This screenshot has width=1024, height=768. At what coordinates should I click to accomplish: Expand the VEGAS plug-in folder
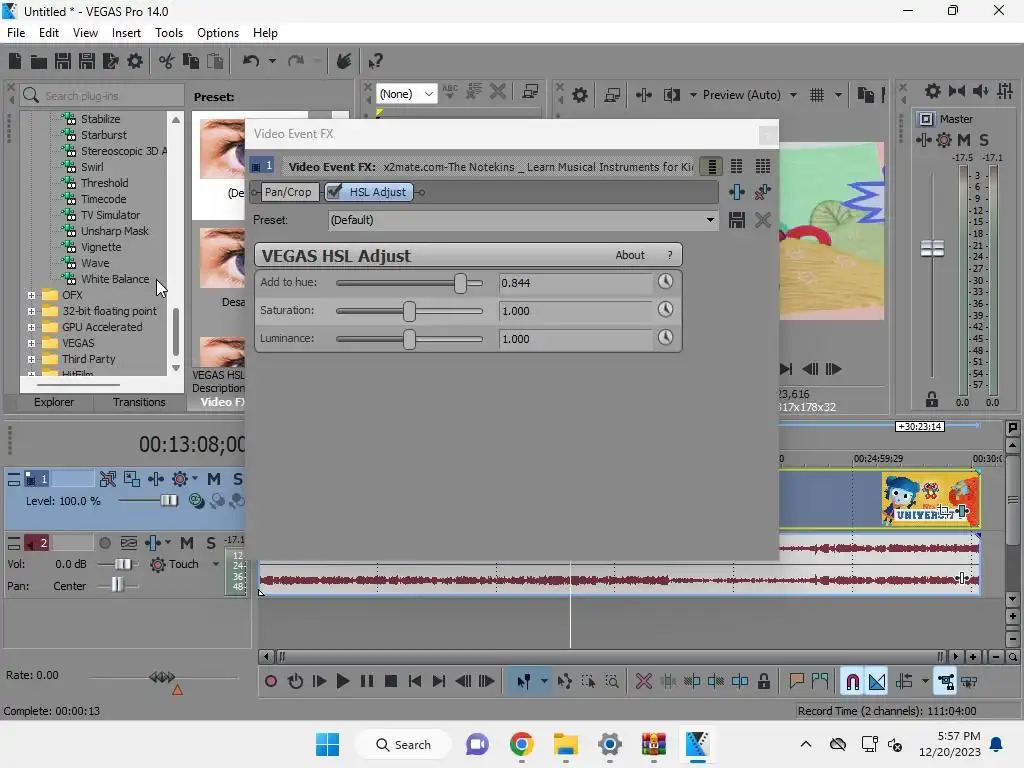coord(31,344)
